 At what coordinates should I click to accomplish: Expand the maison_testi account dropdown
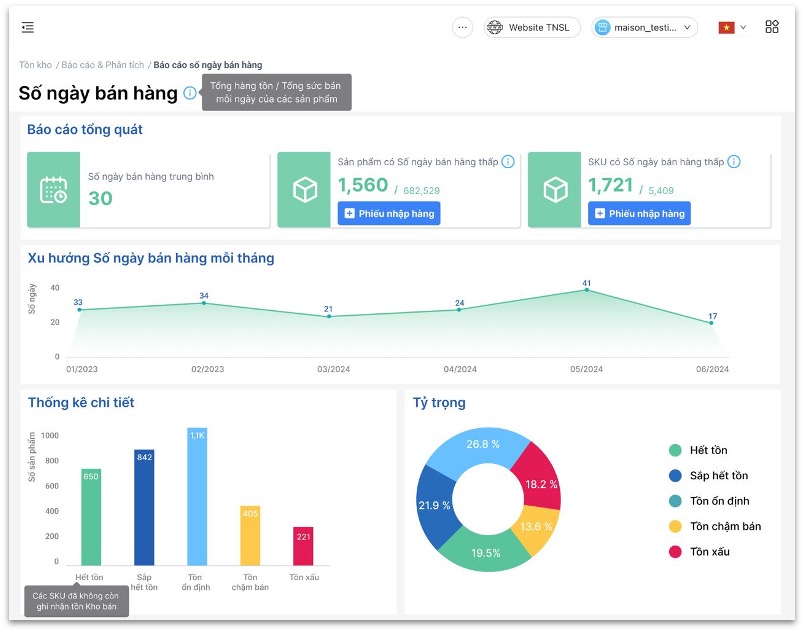pos(645,28)
